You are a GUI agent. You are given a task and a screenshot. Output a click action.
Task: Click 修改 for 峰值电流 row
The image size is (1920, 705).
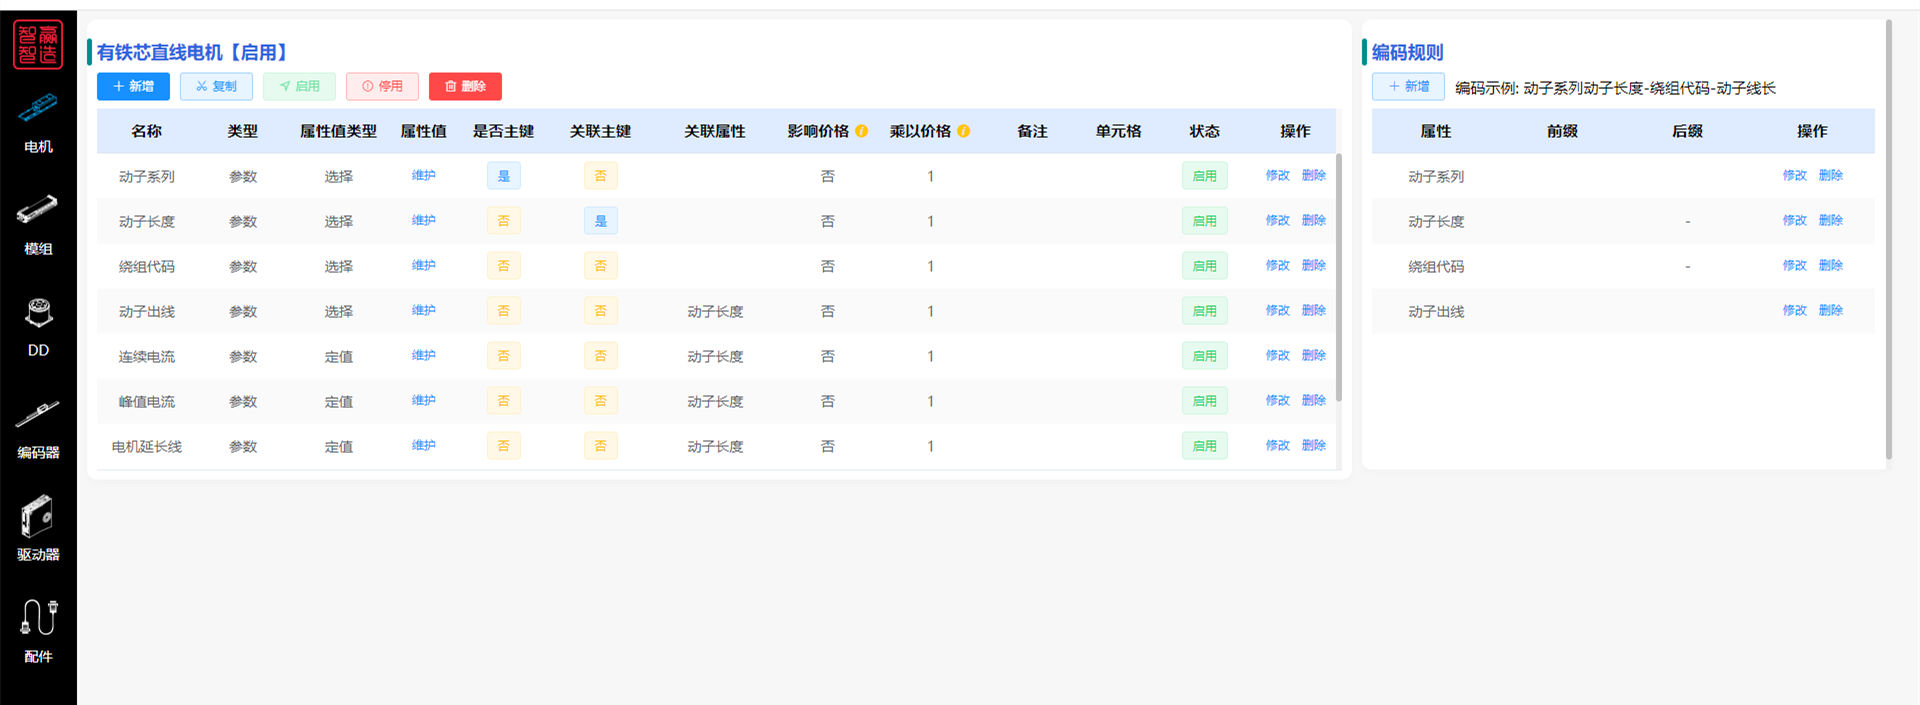(1277, 401)
